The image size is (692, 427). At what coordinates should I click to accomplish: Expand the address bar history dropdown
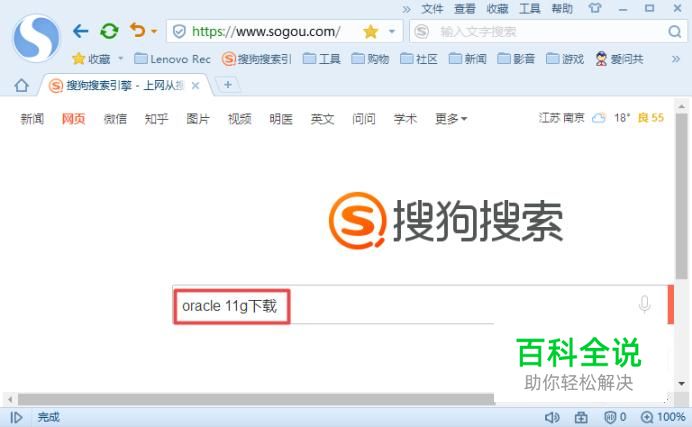[x=391, y=31]
